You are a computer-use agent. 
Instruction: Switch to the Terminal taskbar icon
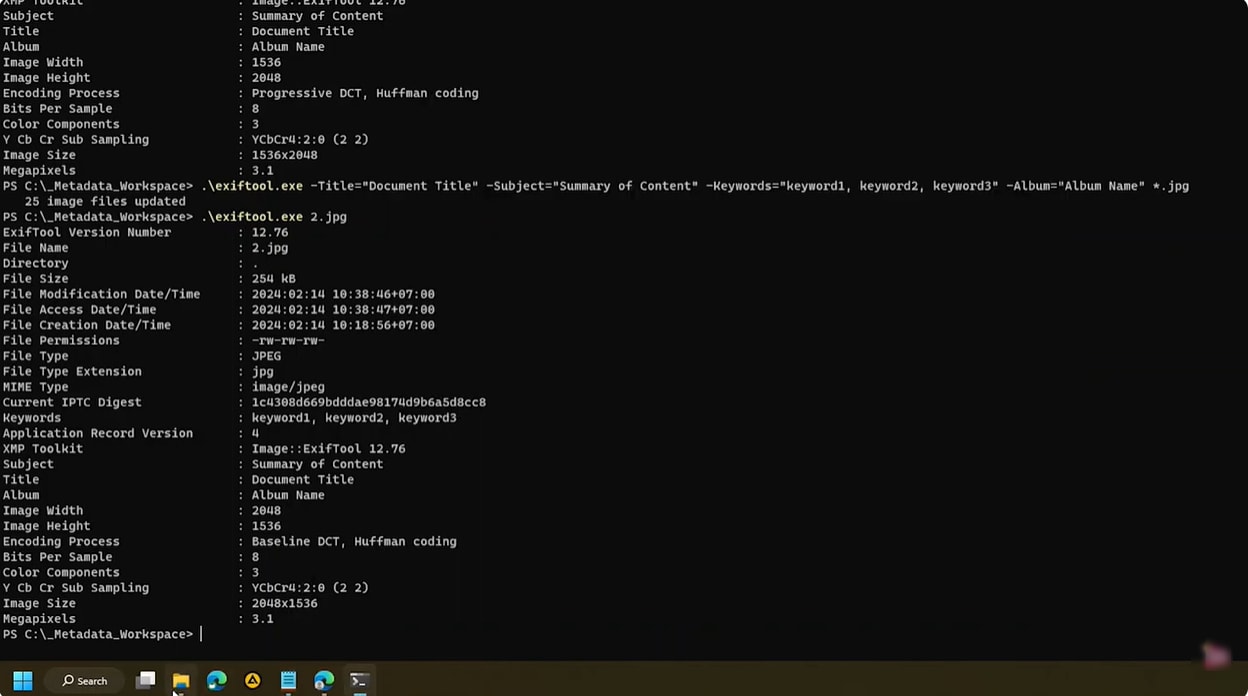(359, 681)
